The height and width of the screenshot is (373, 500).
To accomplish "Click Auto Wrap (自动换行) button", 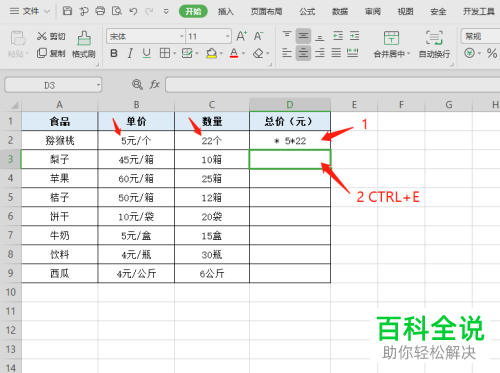I will [434, 44].
